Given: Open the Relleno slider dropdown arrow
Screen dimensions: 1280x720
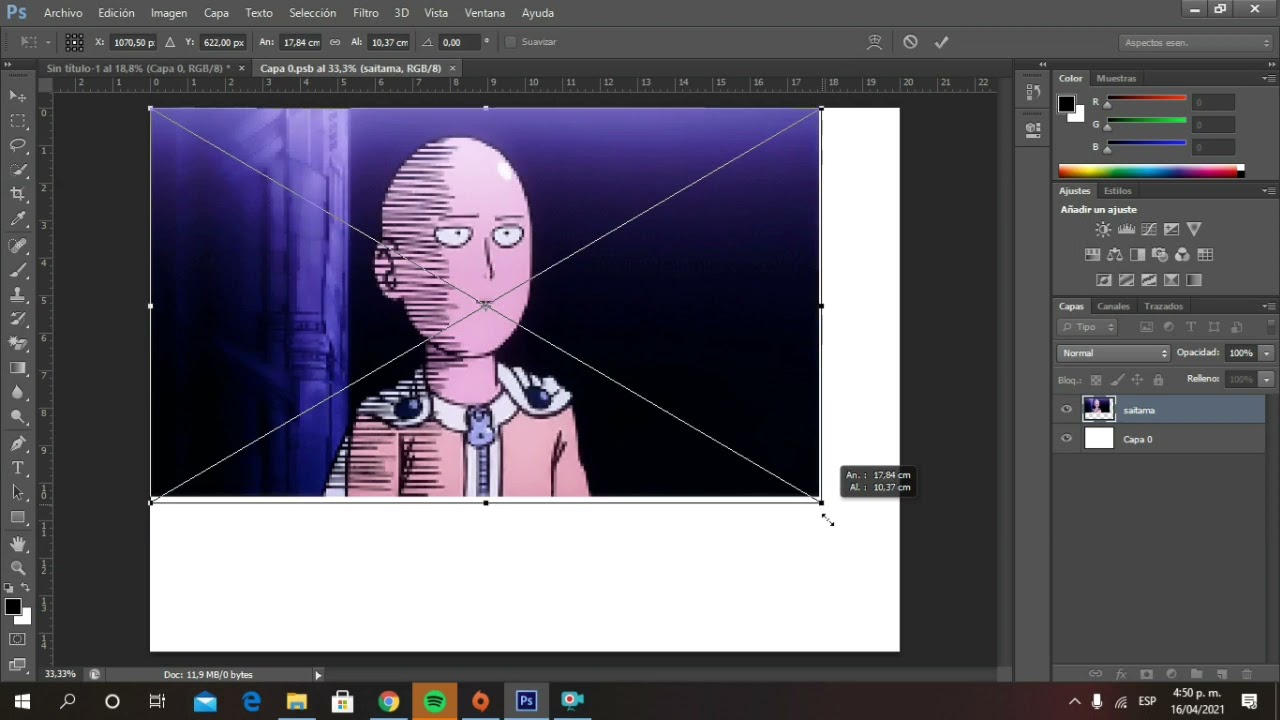Looking at the screenshot, I should (x=1266, y=379).
